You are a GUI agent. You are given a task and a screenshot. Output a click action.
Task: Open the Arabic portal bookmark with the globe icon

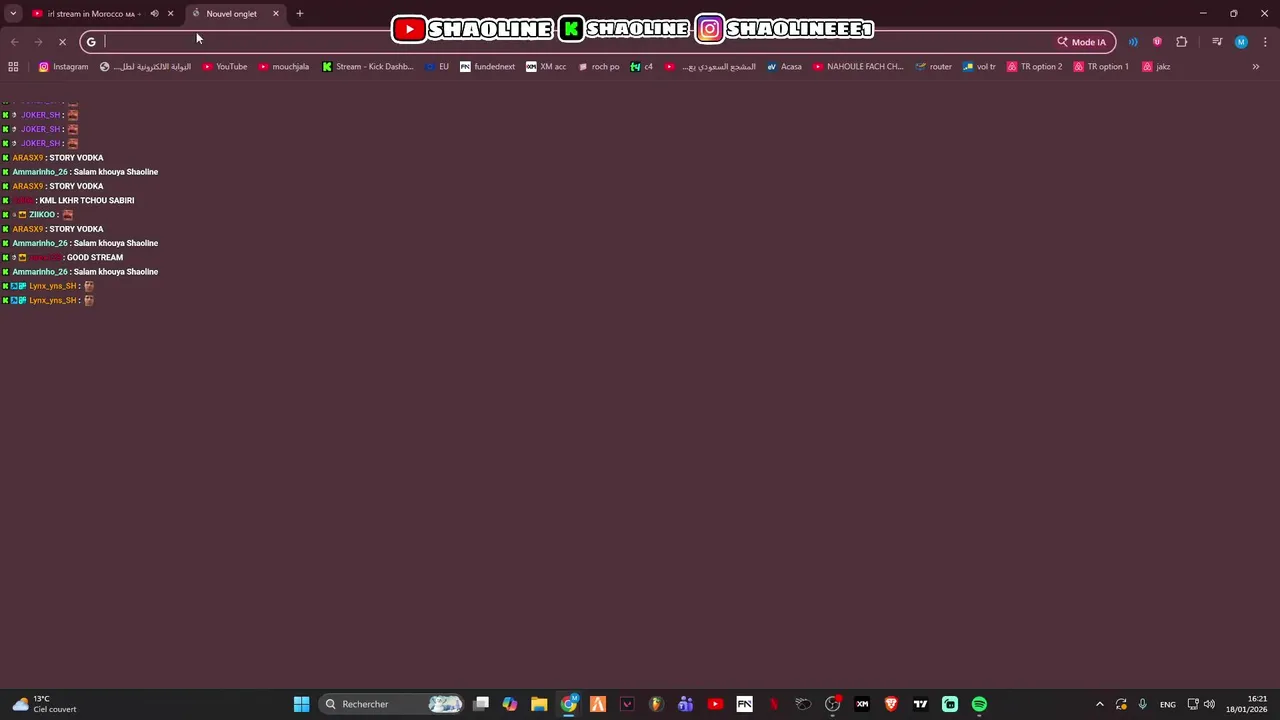point(145,67)
